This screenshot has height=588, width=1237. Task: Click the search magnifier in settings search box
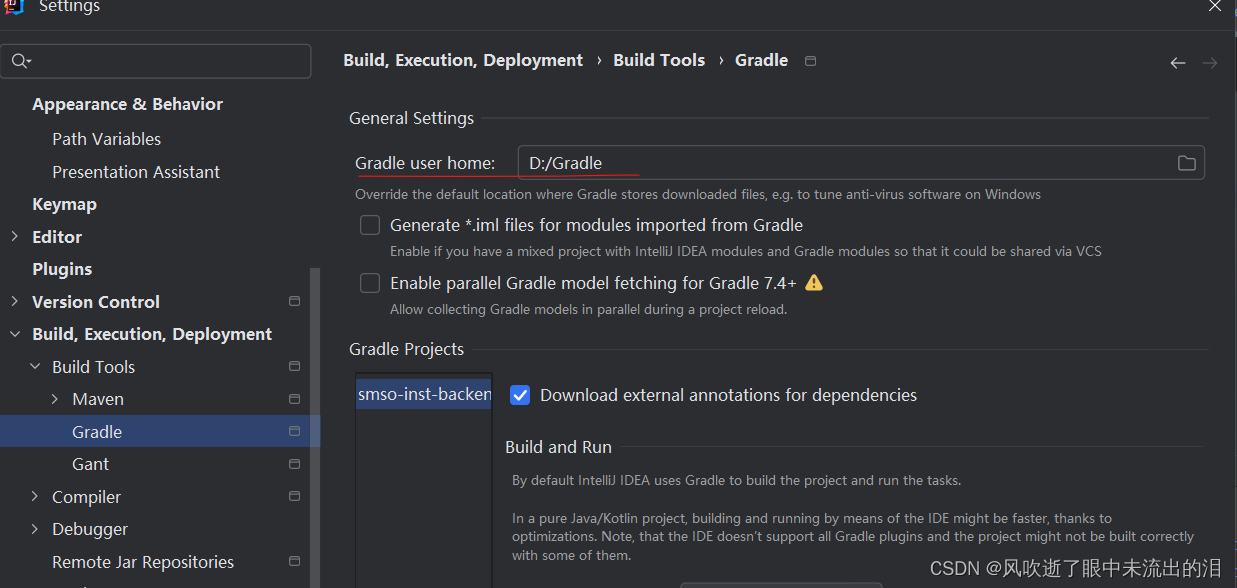click(20, 61)
